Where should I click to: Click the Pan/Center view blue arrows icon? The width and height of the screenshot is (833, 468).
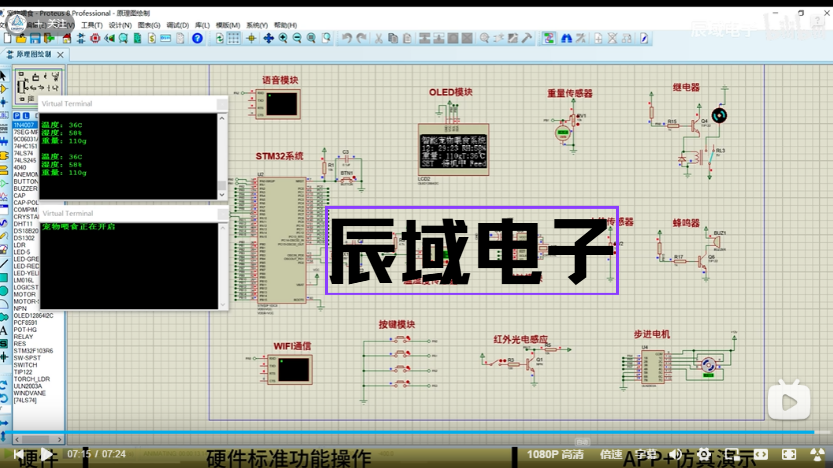(x=268, y=38)
